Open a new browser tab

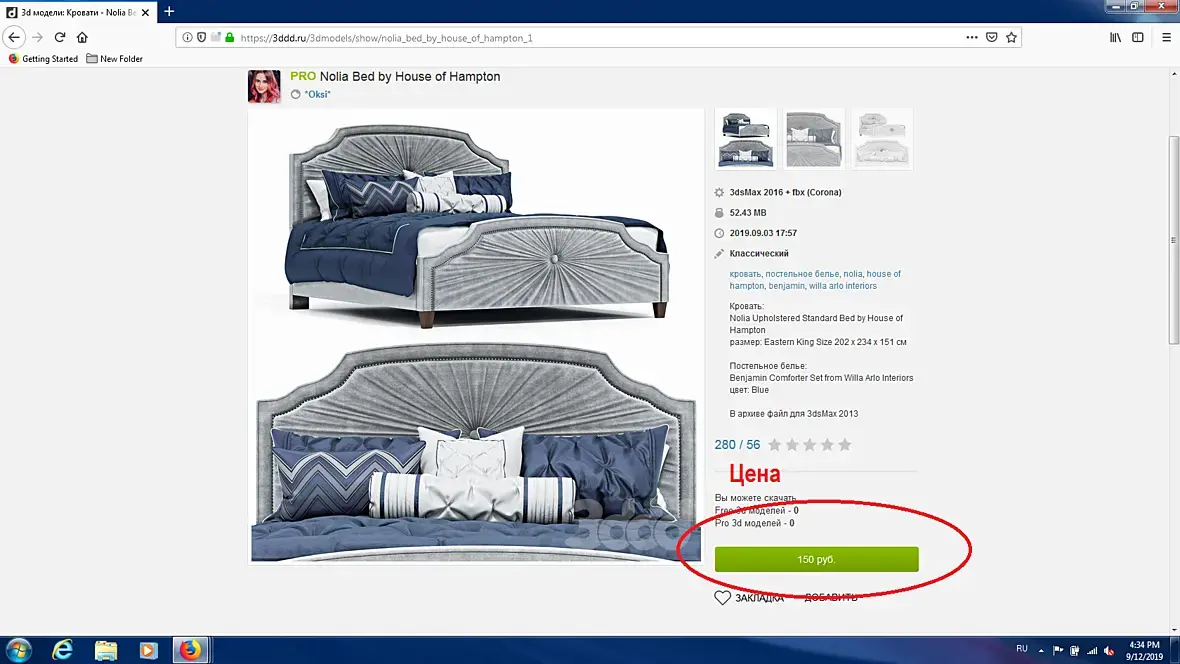[x=169, y=11]
